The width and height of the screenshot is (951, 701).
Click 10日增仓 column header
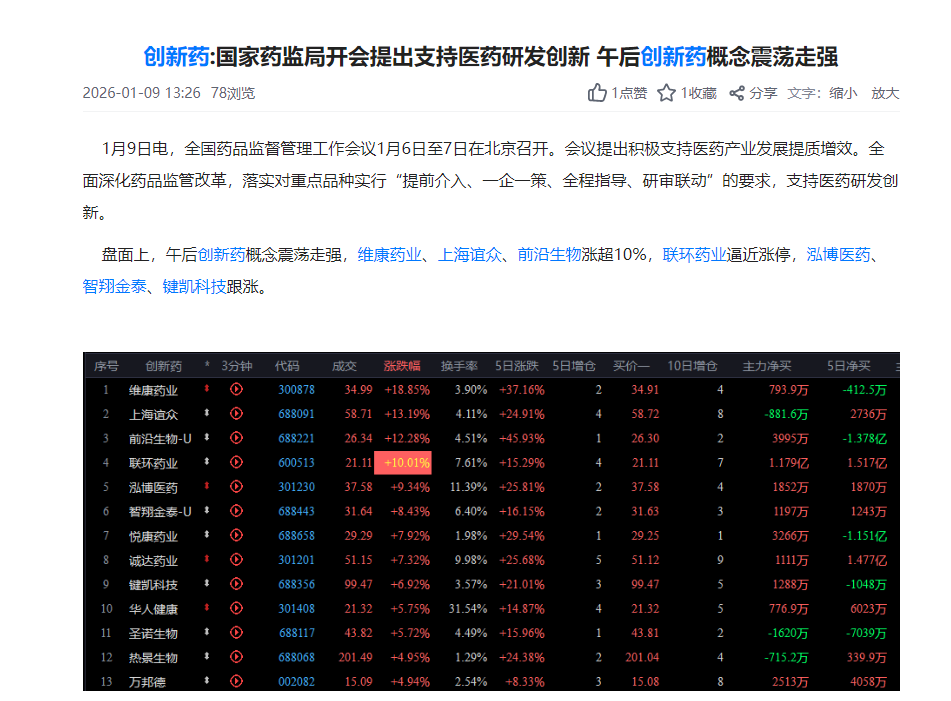692,366
